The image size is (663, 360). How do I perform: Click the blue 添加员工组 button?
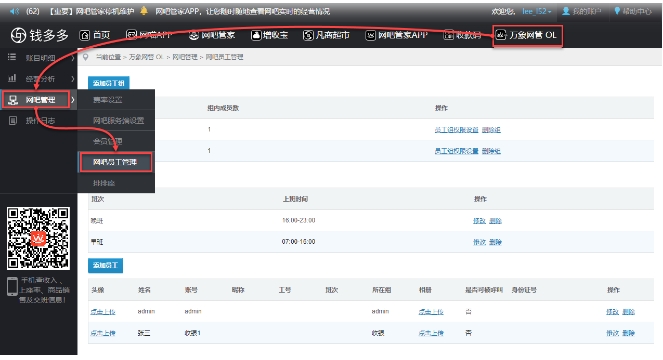[109, 83]
